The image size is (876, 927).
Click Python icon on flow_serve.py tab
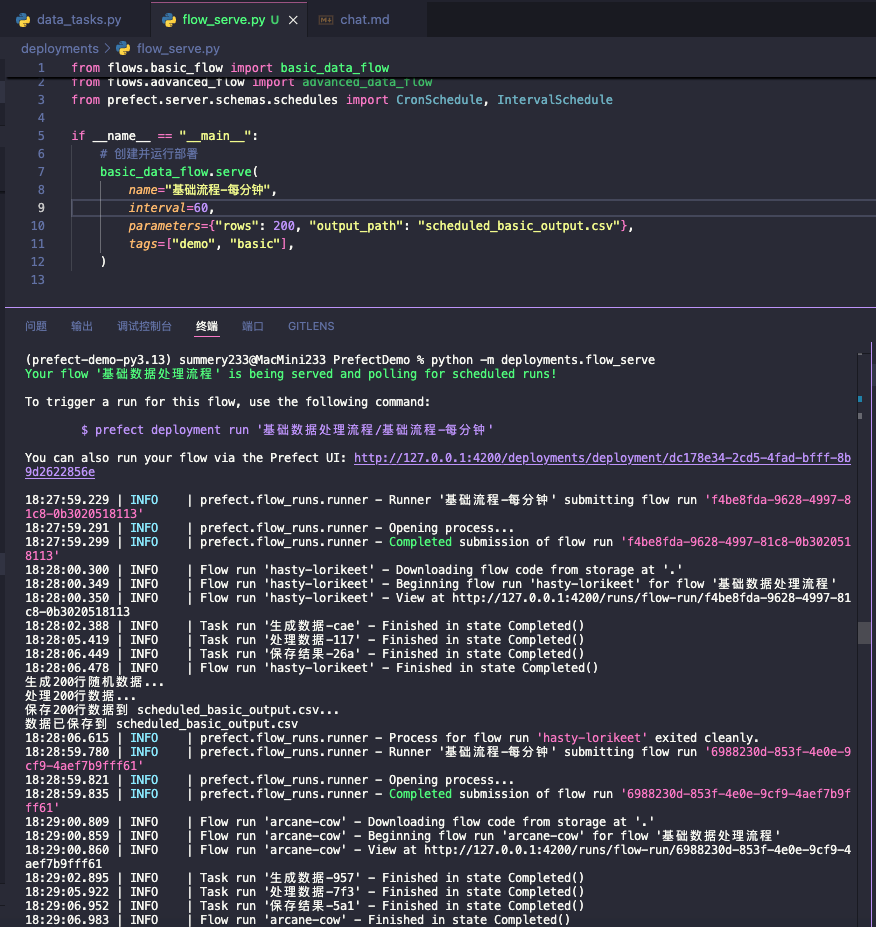pyautogui.click(x=169, y=20)
